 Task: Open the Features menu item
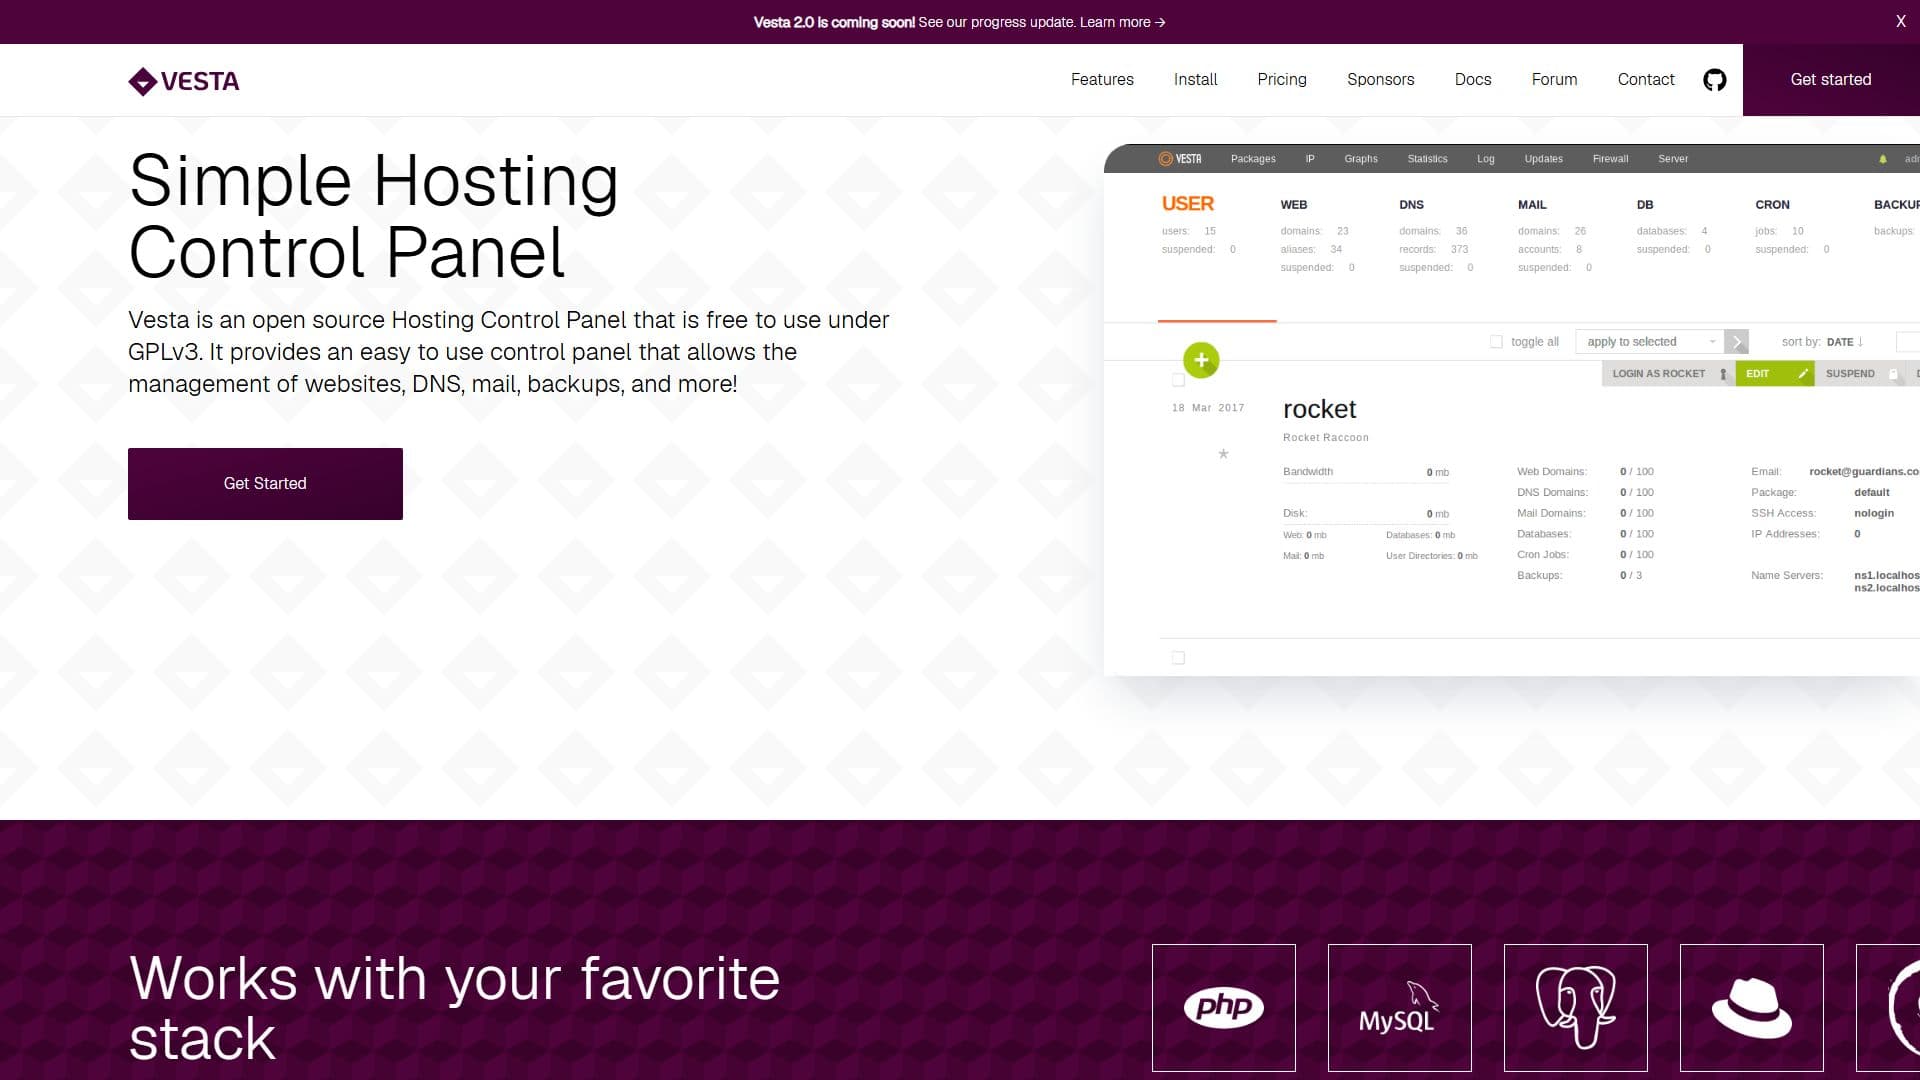pyautogui.click(x=1102, y=80)
